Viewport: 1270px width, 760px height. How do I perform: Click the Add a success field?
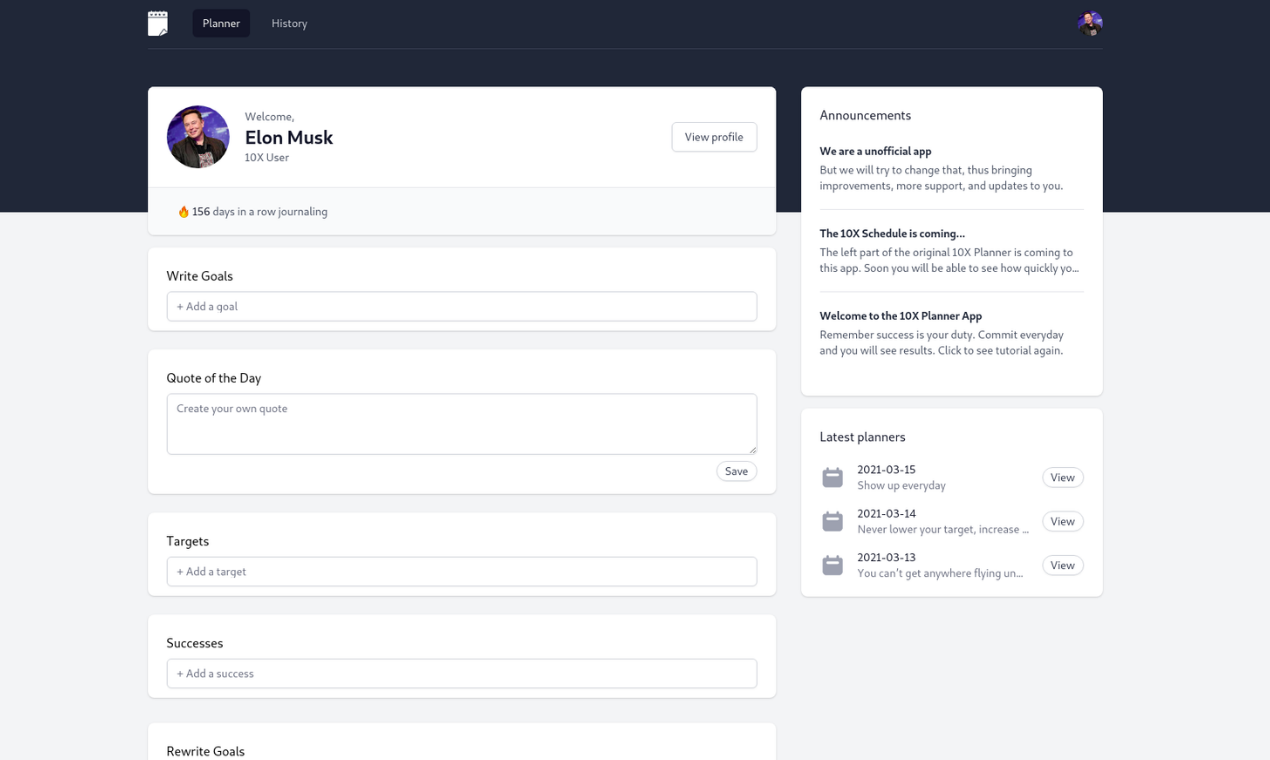(461, 673)
